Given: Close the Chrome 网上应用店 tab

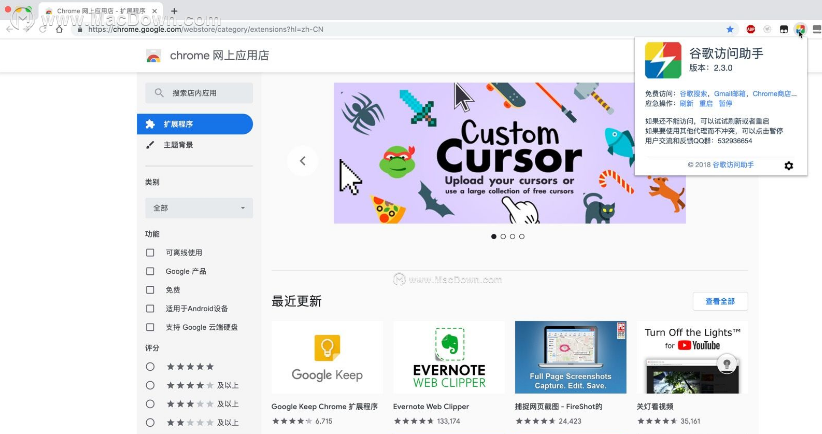Looking at the screenshot, I should [x=155, y=10].
